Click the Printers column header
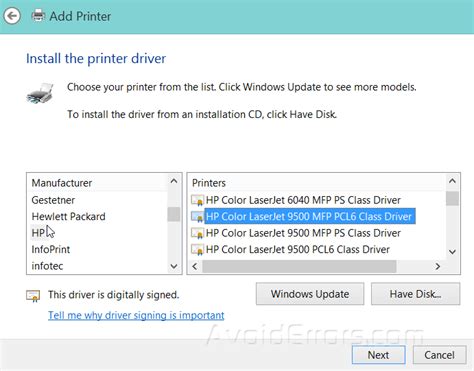474x371 pixels. tap(209, 183)
